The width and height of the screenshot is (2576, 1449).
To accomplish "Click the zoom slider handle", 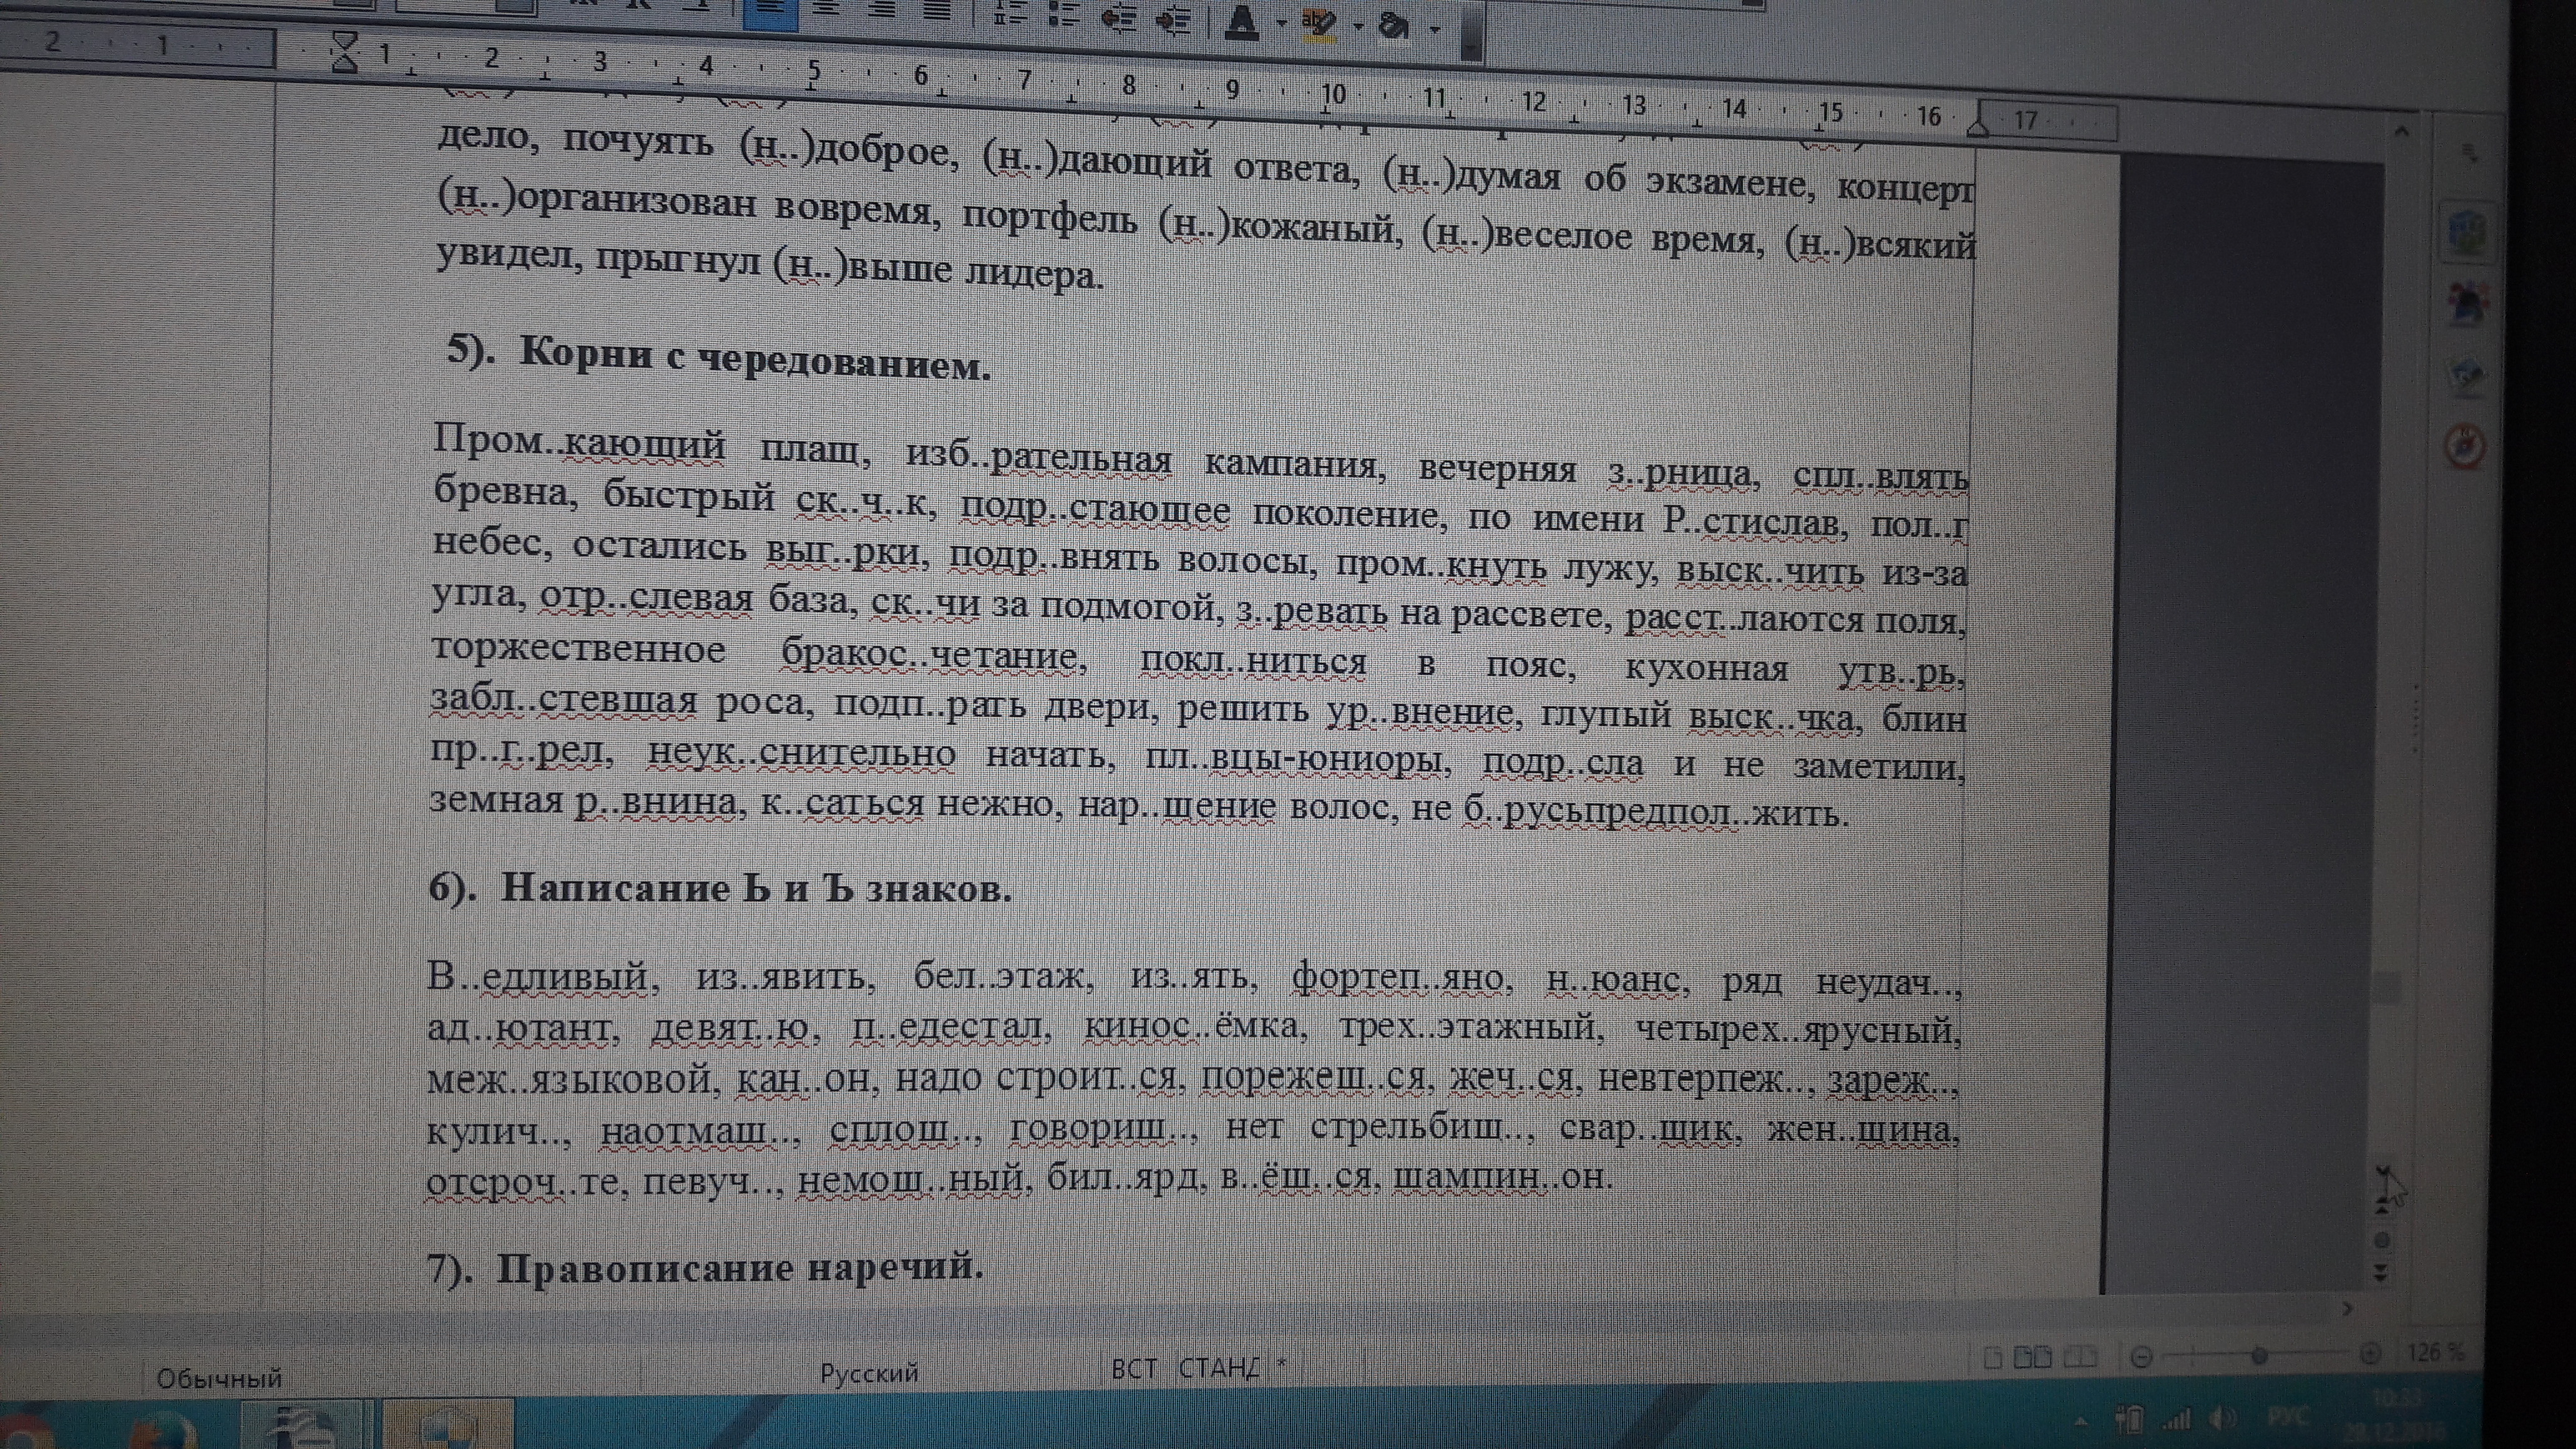I will (x=2259, y=1356).
